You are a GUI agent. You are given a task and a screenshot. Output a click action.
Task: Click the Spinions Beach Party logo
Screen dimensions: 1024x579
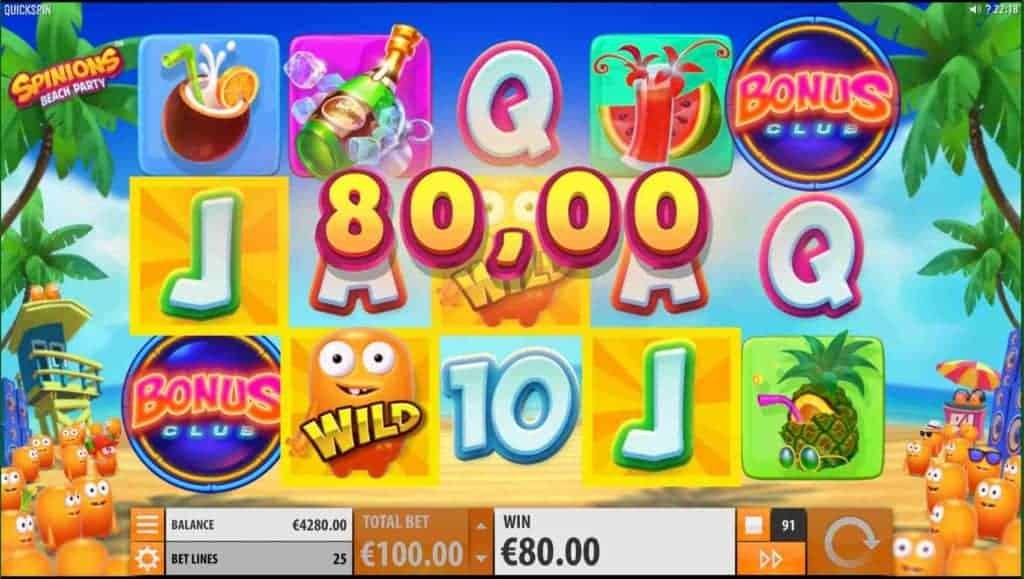[67, 78]
